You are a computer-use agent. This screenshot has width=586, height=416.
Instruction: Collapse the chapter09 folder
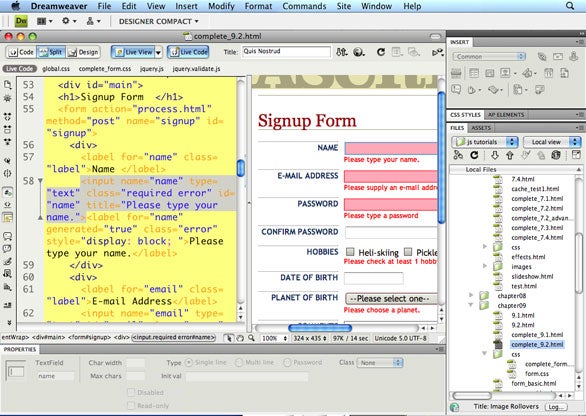(471, 305)
